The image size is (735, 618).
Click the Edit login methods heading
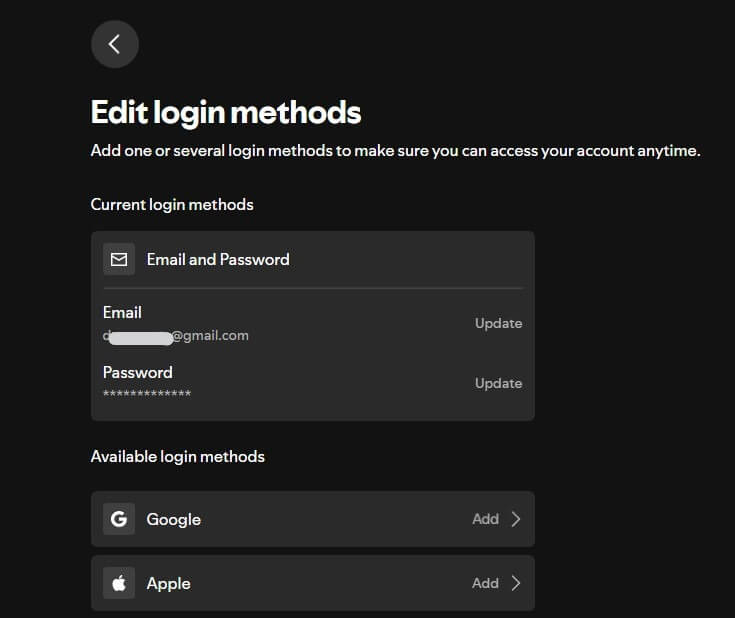coord(226,112)
